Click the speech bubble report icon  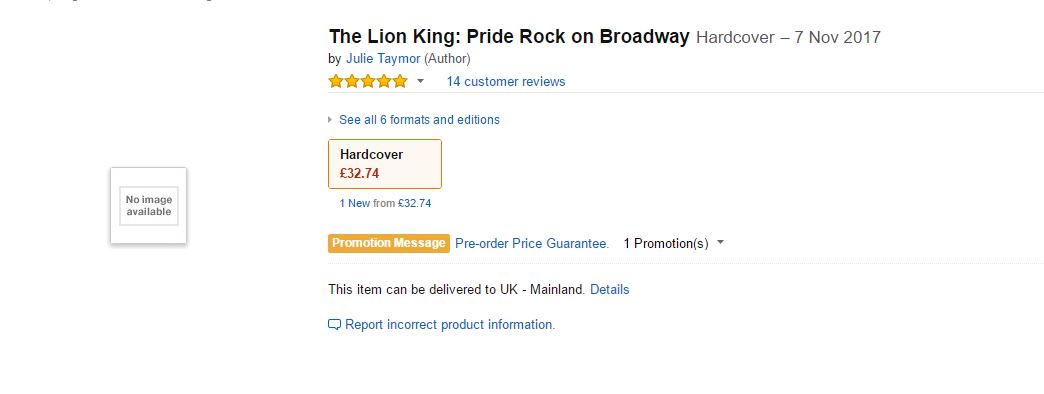click(x=334, y=325)
